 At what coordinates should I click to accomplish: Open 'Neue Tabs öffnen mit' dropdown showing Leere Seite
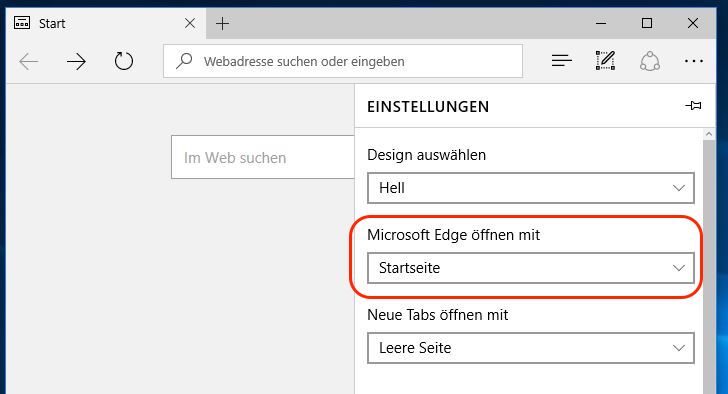pyautogui.click(x=531, y=348)
